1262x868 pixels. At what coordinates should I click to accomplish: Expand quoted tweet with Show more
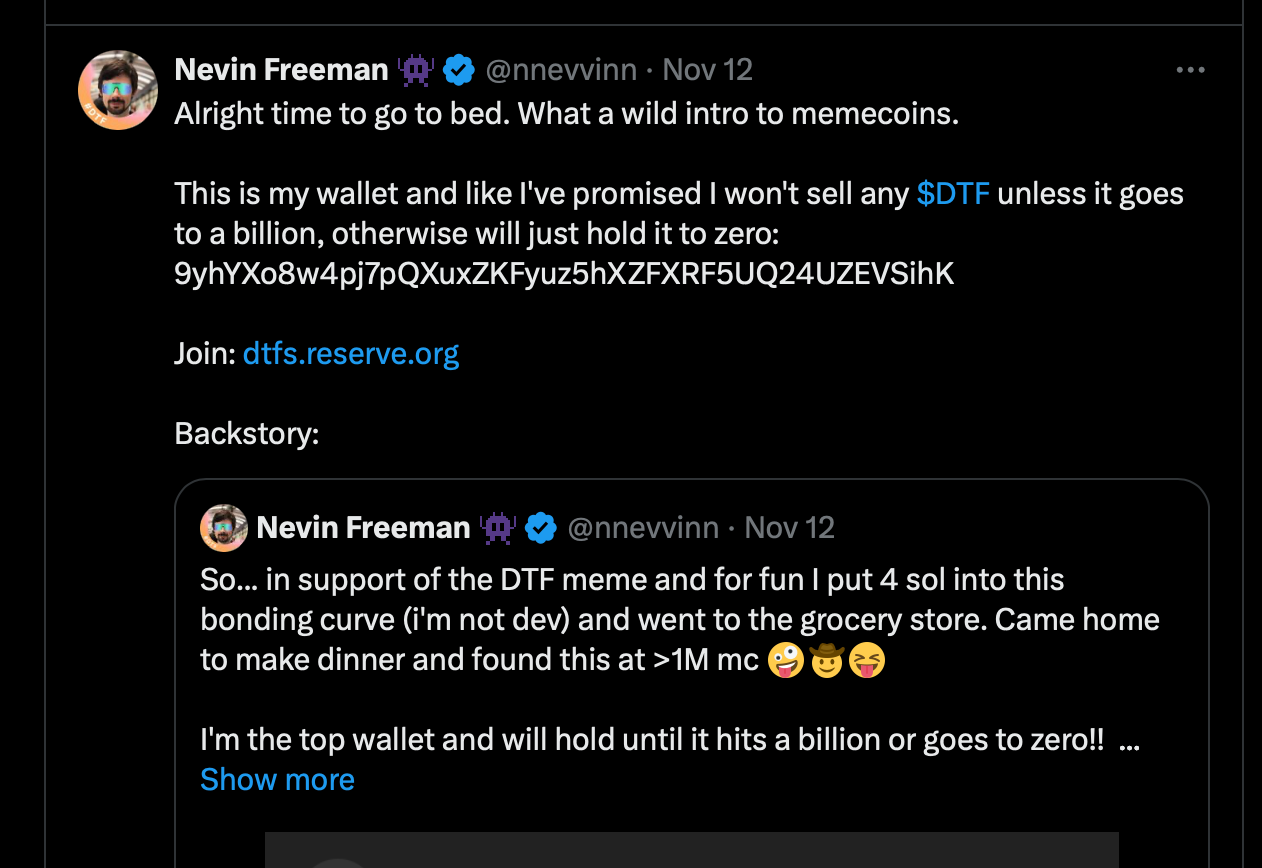(x=277, y=779)
